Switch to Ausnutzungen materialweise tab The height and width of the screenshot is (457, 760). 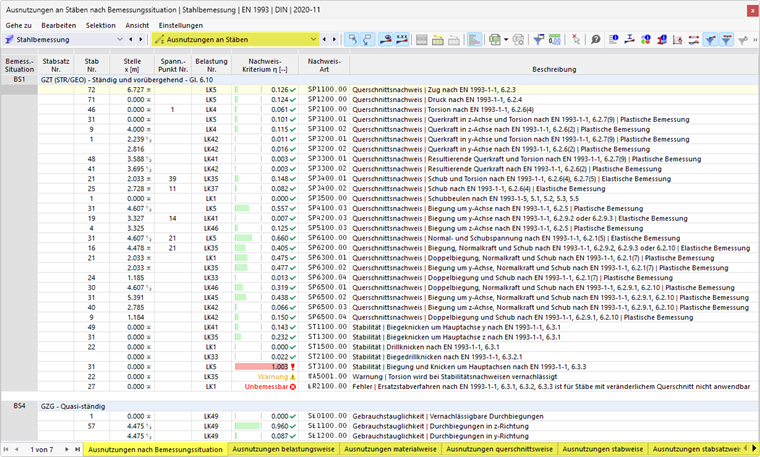point(391,449)
